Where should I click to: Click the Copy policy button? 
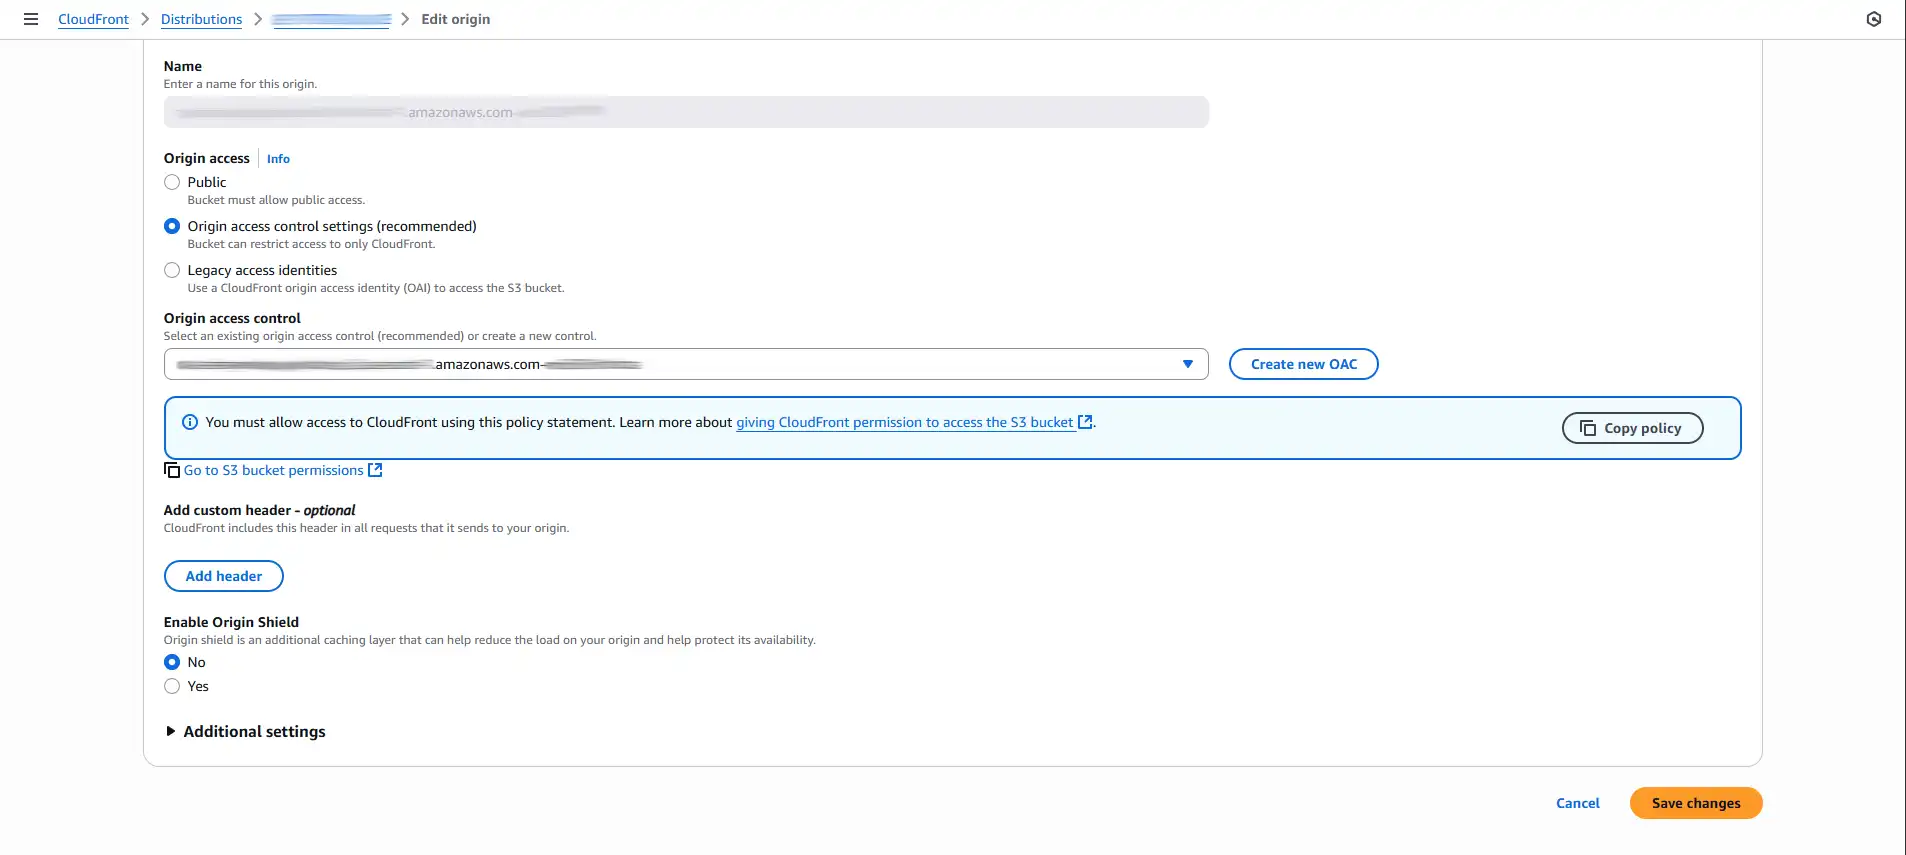[1632, 428]
